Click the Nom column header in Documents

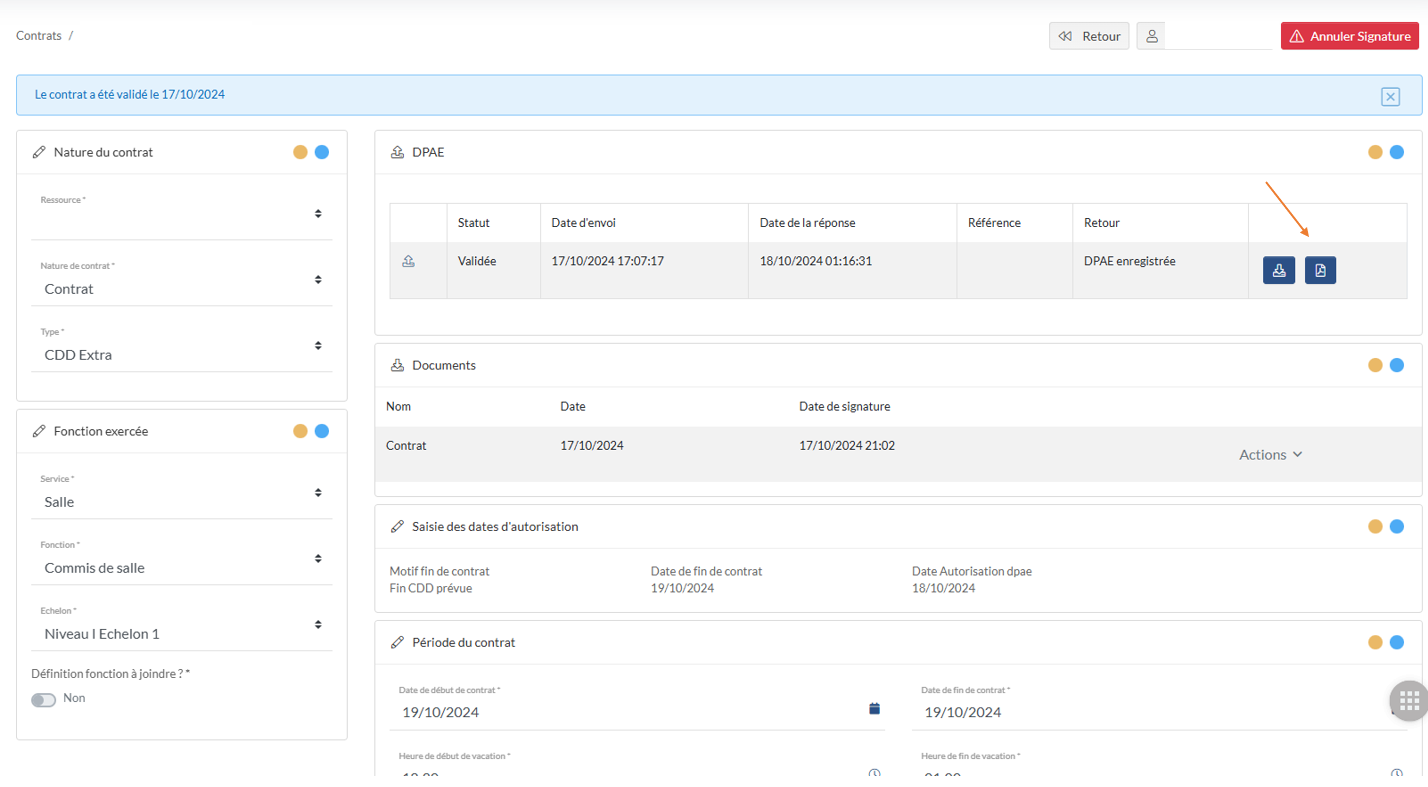coord(398,406)
